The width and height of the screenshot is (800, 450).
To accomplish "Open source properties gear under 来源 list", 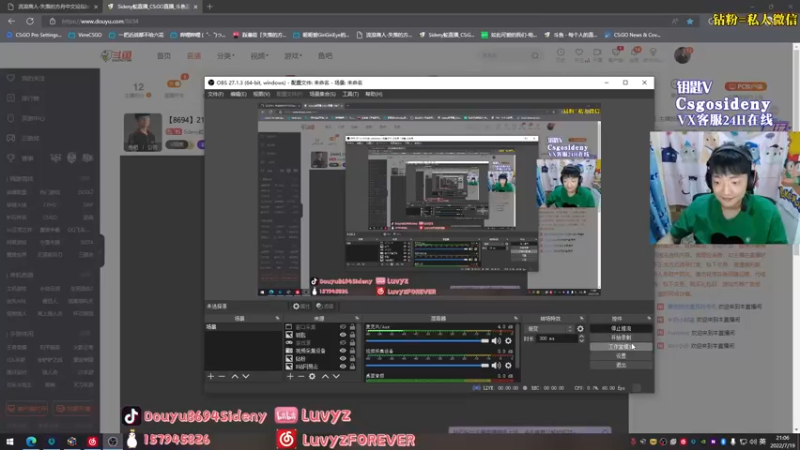I will (x=312, y=377).
